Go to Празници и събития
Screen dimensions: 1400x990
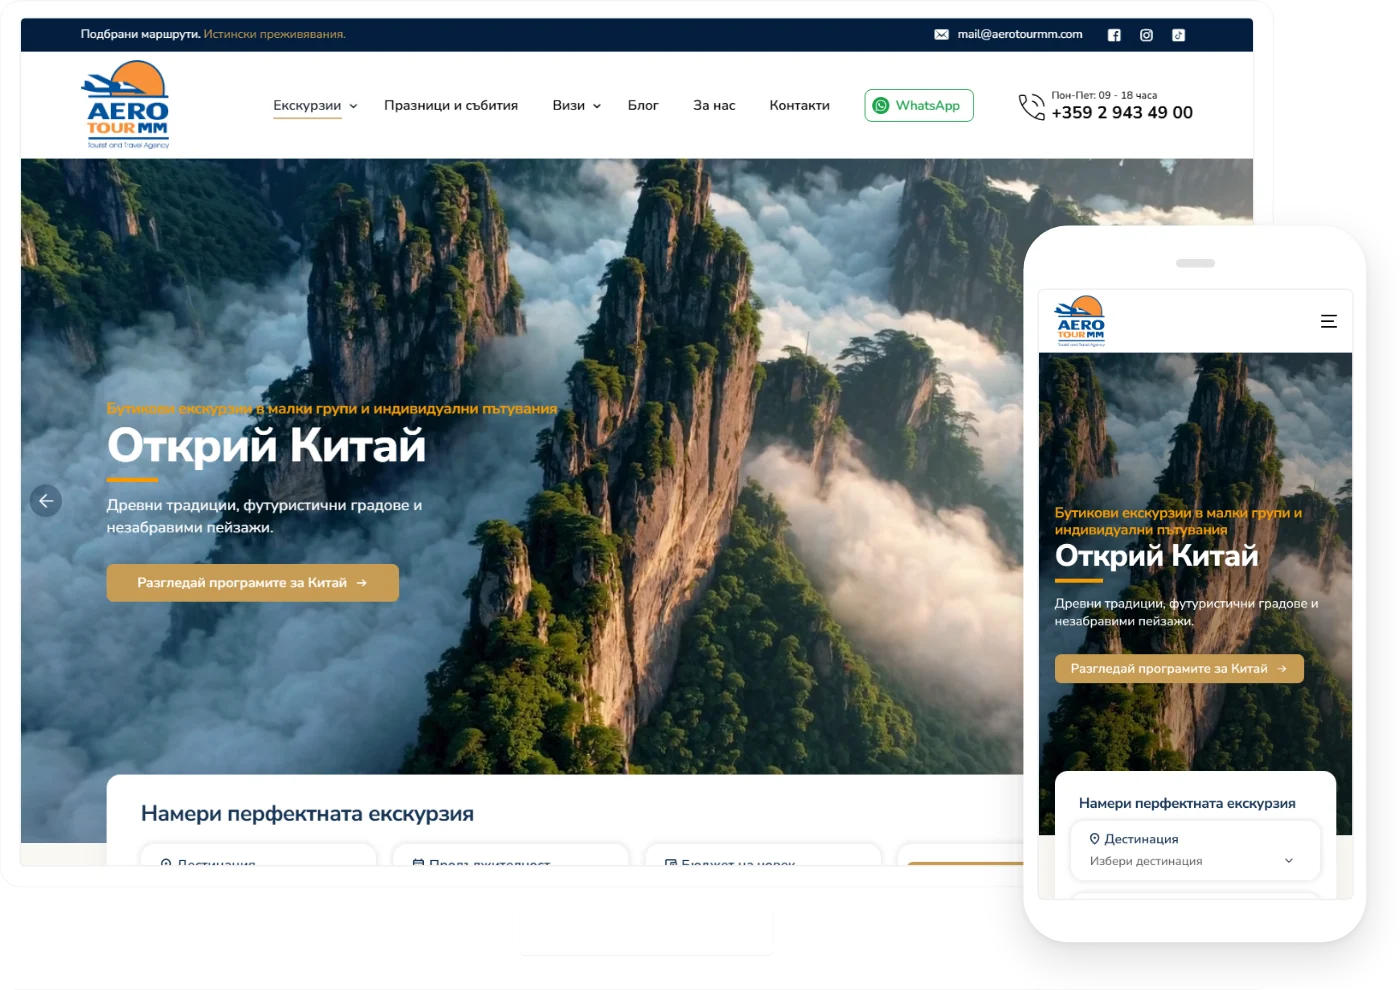pyautogui.click(x=451, y=105)
